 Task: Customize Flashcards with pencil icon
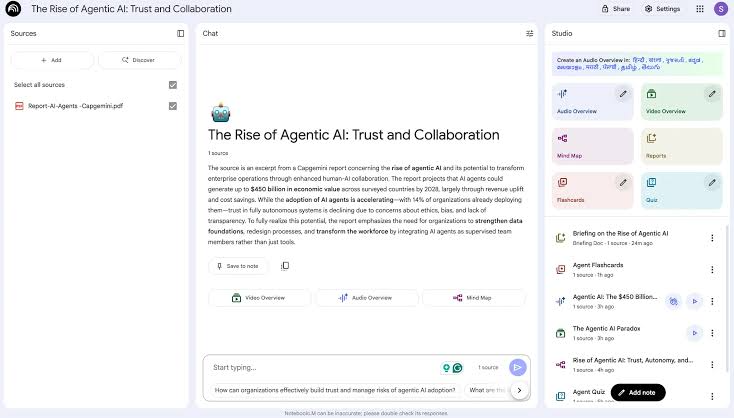623,183
